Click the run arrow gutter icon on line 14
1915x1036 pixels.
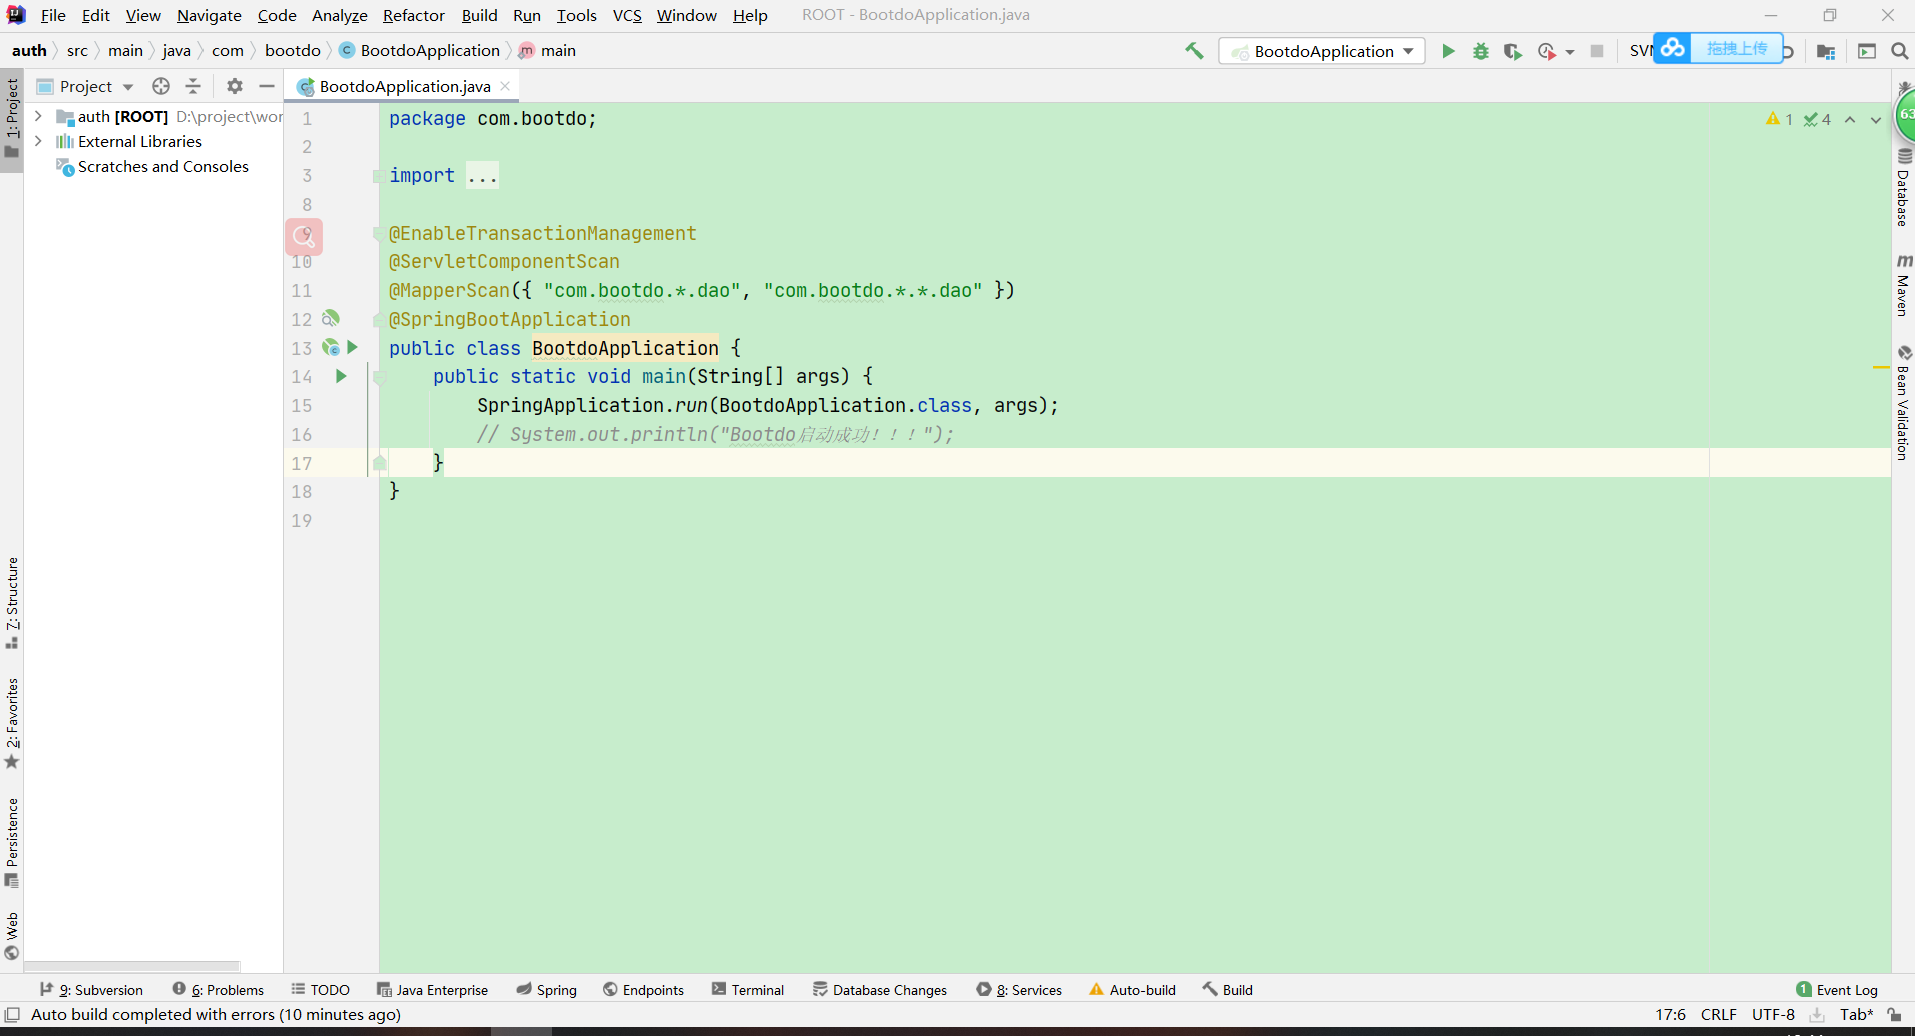pos(341,376)
